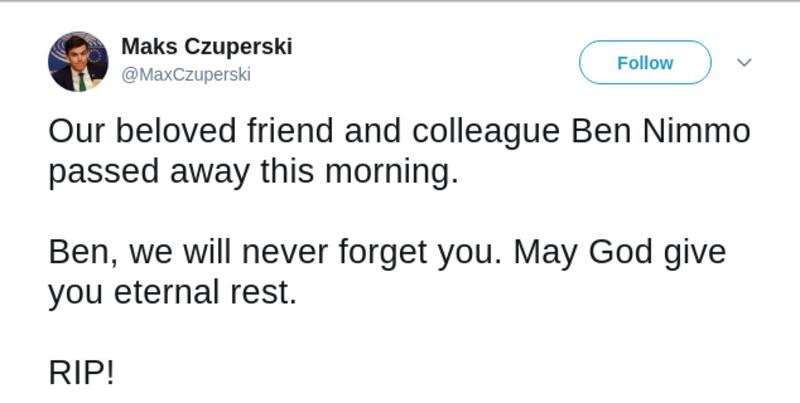Expand the tweet options chevron

click(x=743, y=62)
